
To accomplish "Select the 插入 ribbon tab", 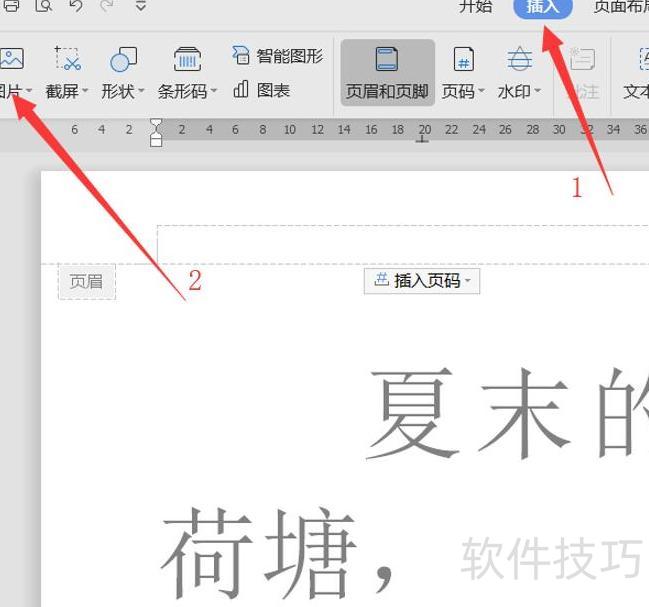I will pyautogui.click(x=543, y=7).
